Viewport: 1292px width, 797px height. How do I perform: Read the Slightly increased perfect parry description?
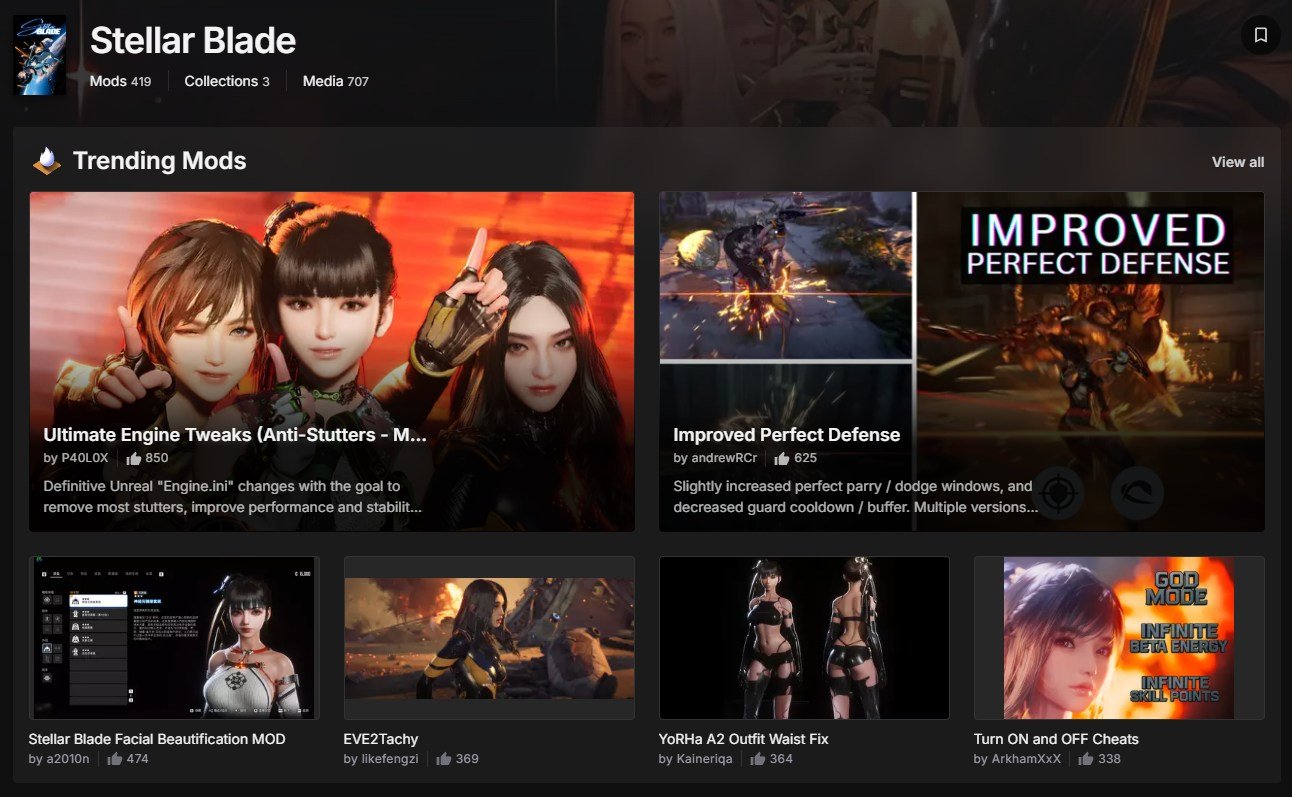click(x=856, y=497)
